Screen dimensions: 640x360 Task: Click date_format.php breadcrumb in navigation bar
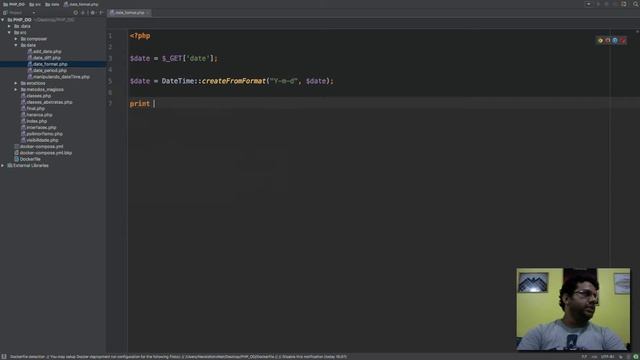[x=81, y=4]
